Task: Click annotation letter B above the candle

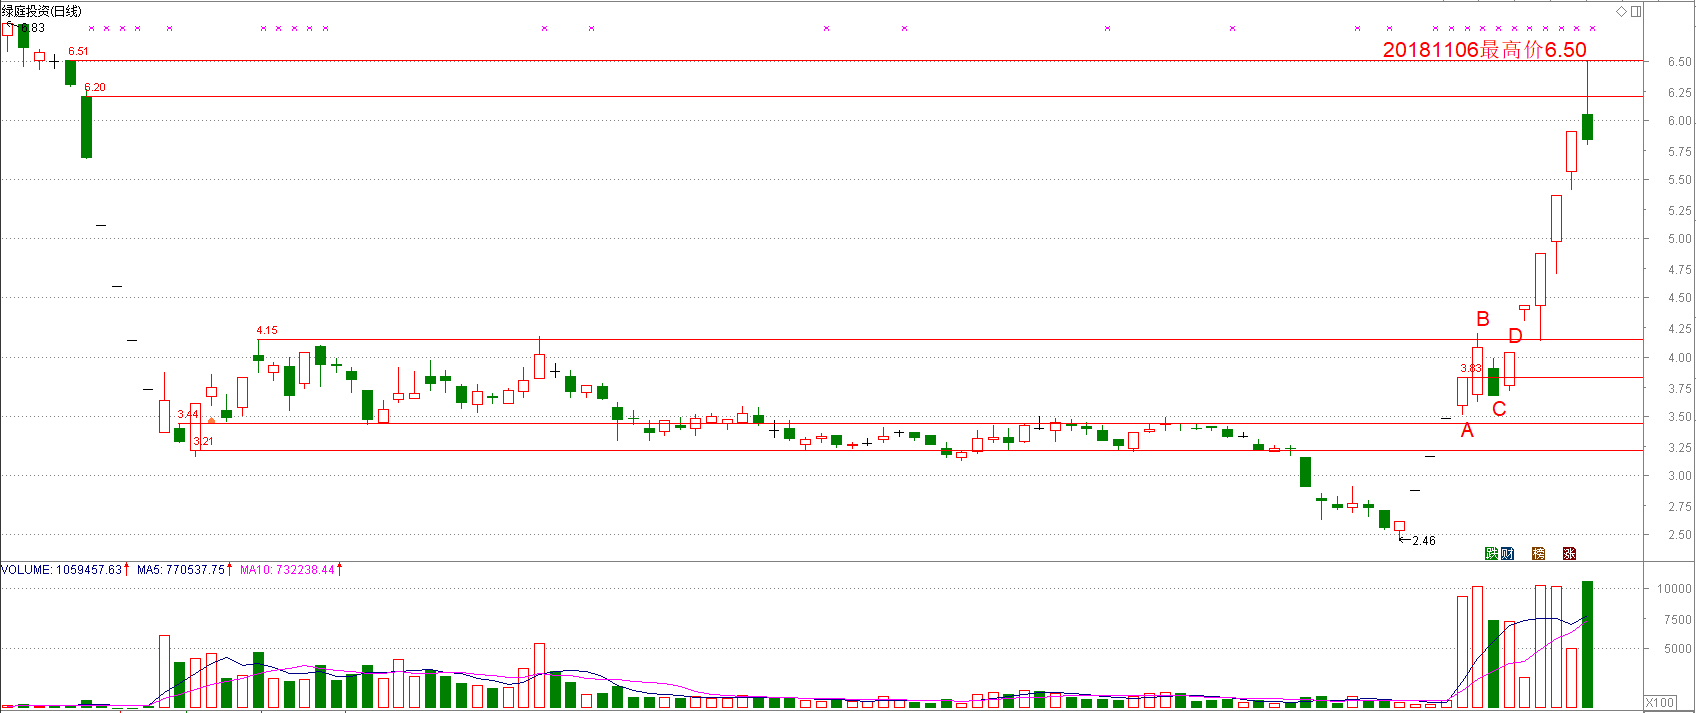Action: tap(1483, 319)
